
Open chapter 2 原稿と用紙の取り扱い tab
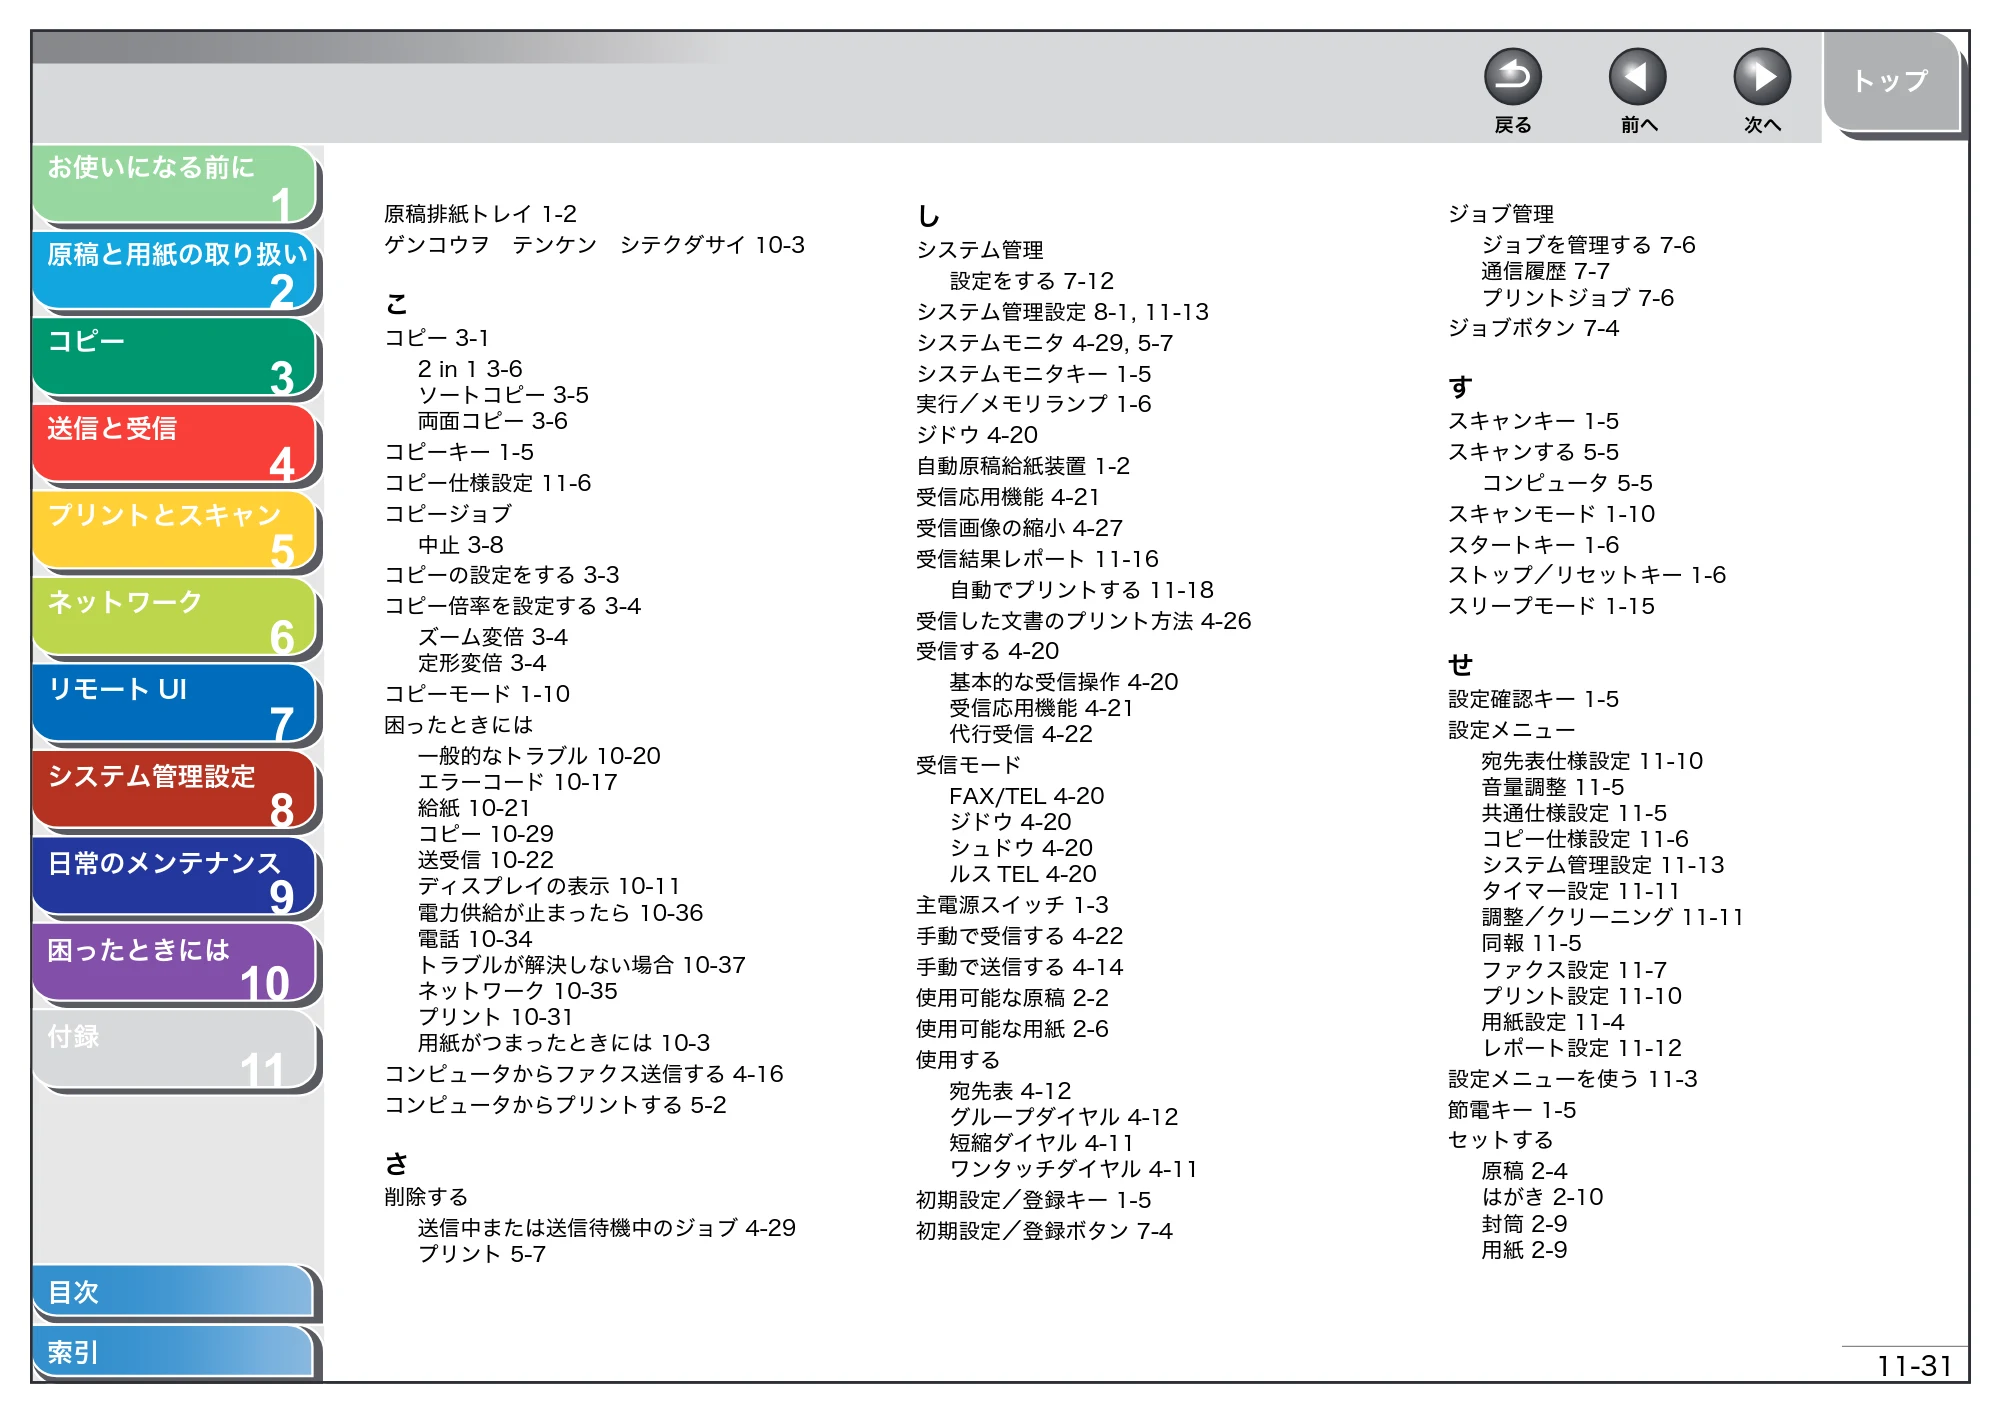(x=175, y=271)
